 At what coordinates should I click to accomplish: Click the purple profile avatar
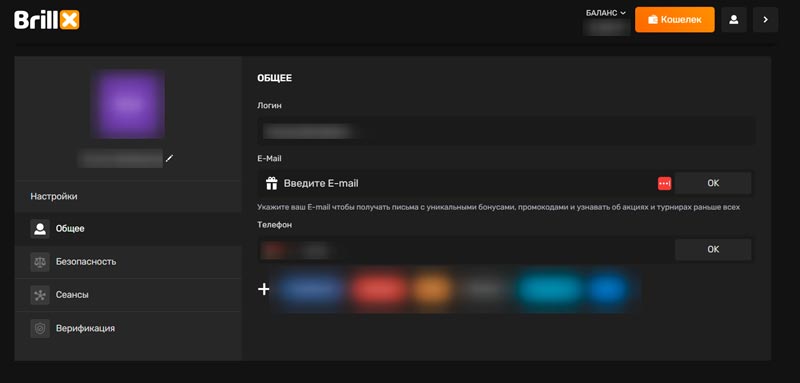coord(128,104)
